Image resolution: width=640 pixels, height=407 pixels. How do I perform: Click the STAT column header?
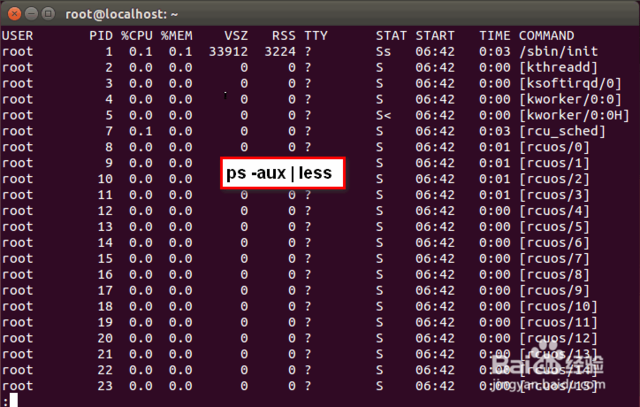391,36
